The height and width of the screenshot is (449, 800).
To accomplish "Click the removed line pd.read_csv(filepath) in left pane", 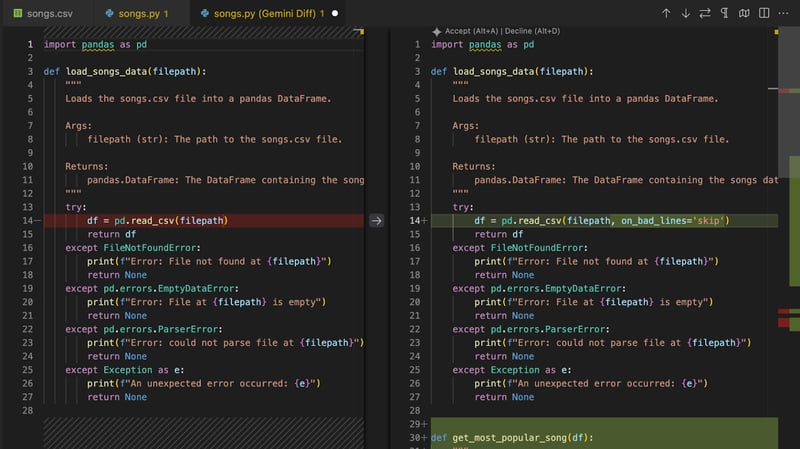I will tap(157, 220).
